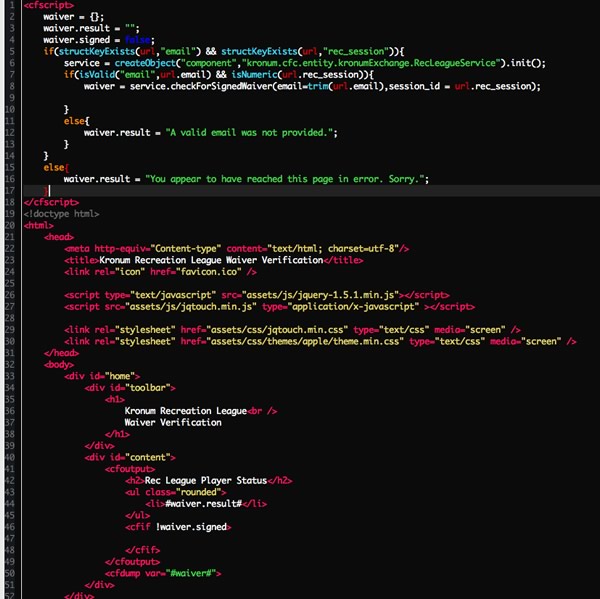Click the "component" string argument
Viewport: 600px width, 599px height.
click(209, 63)
